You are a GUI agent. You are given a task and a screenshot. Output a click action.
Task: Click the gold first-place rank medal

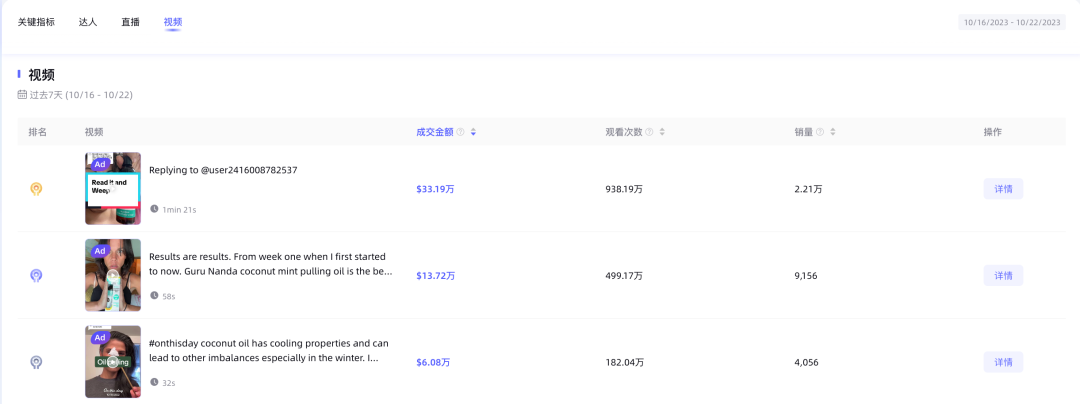36,189
